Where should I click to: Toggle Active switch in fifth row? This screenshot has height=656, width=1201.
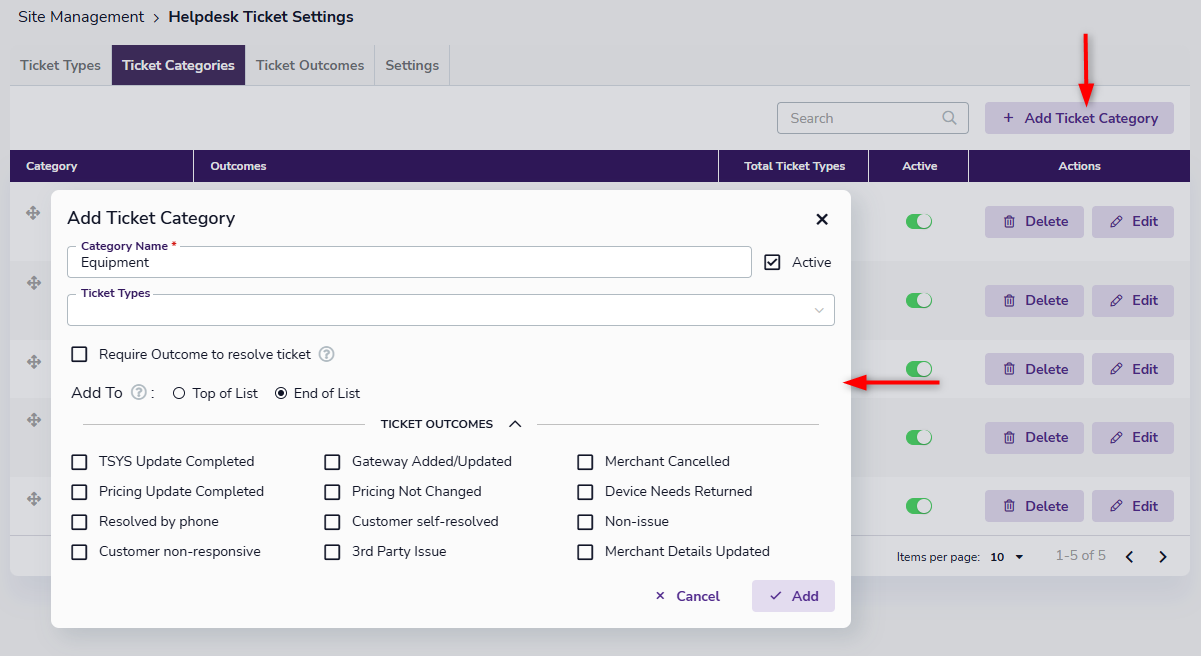pyautogui.click(x=919, y=506)
